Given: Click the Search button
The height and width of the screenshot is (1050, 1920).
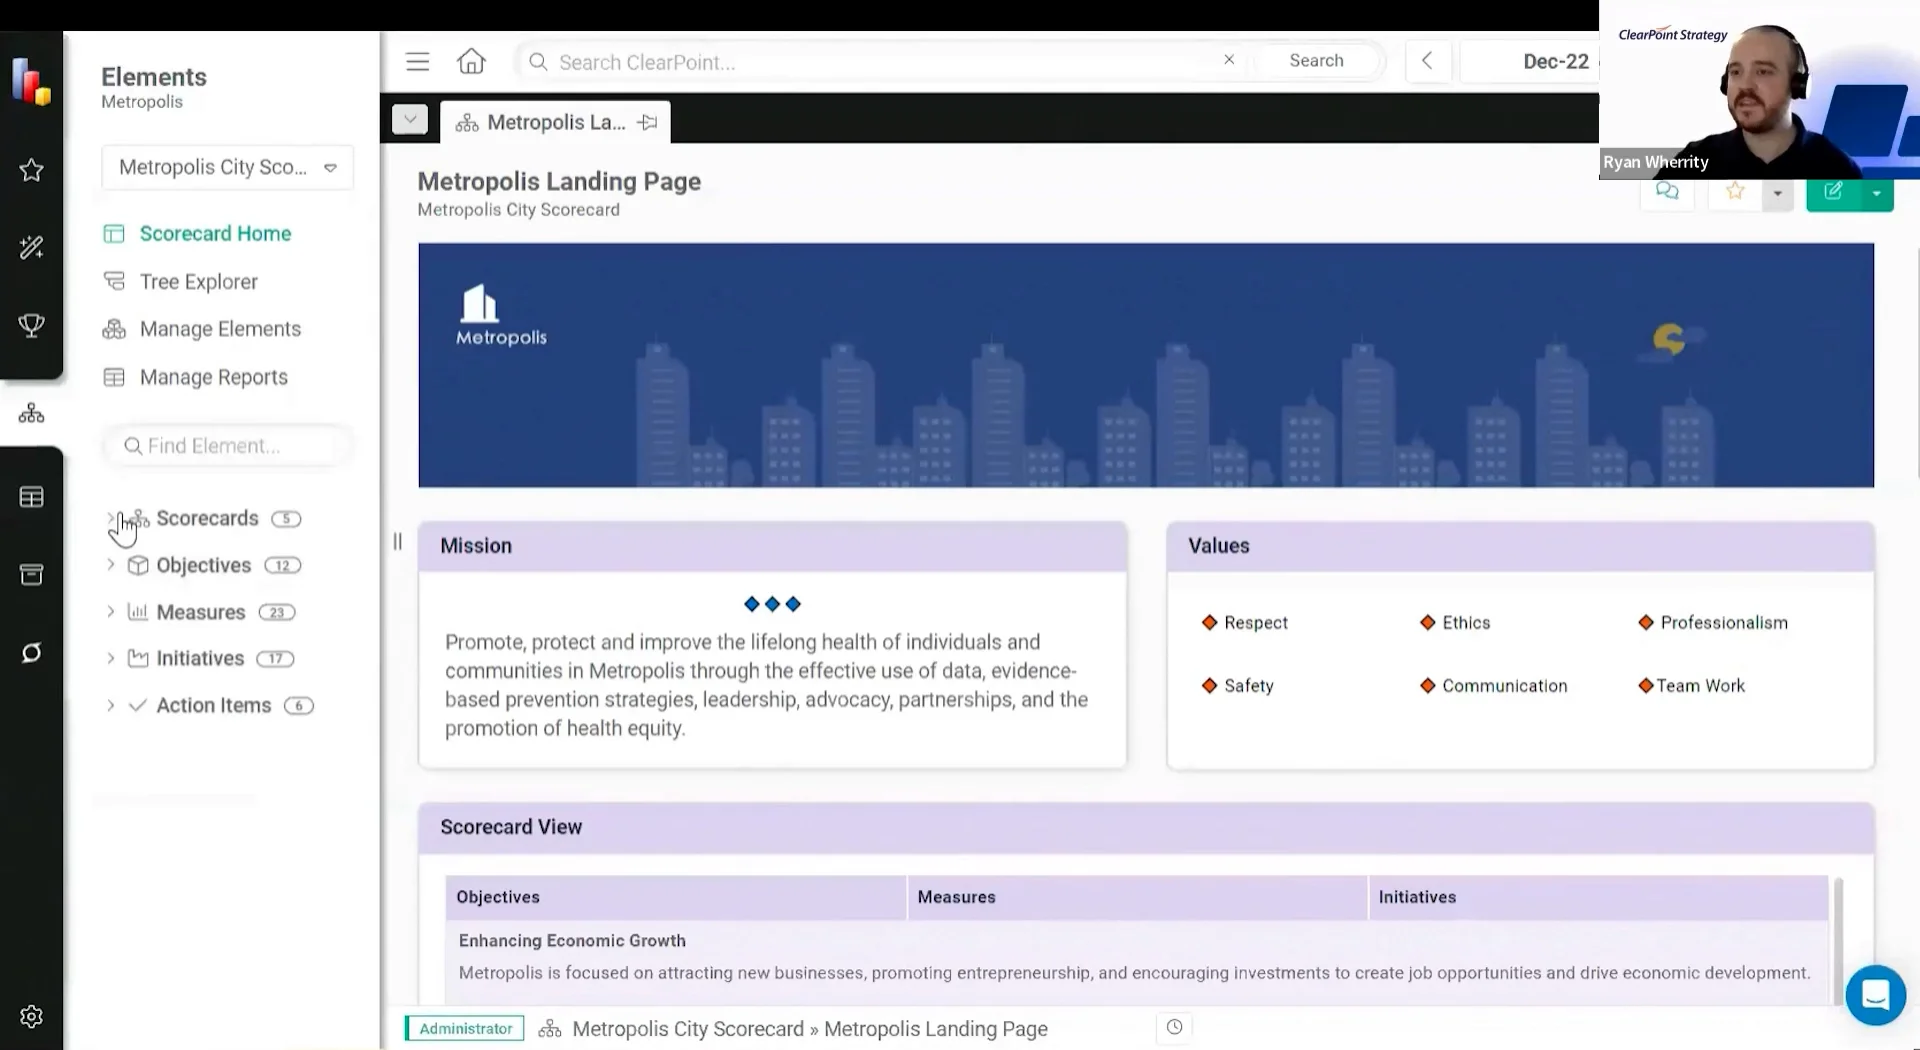Looking at the screenshot, I should pos(1316,60).
